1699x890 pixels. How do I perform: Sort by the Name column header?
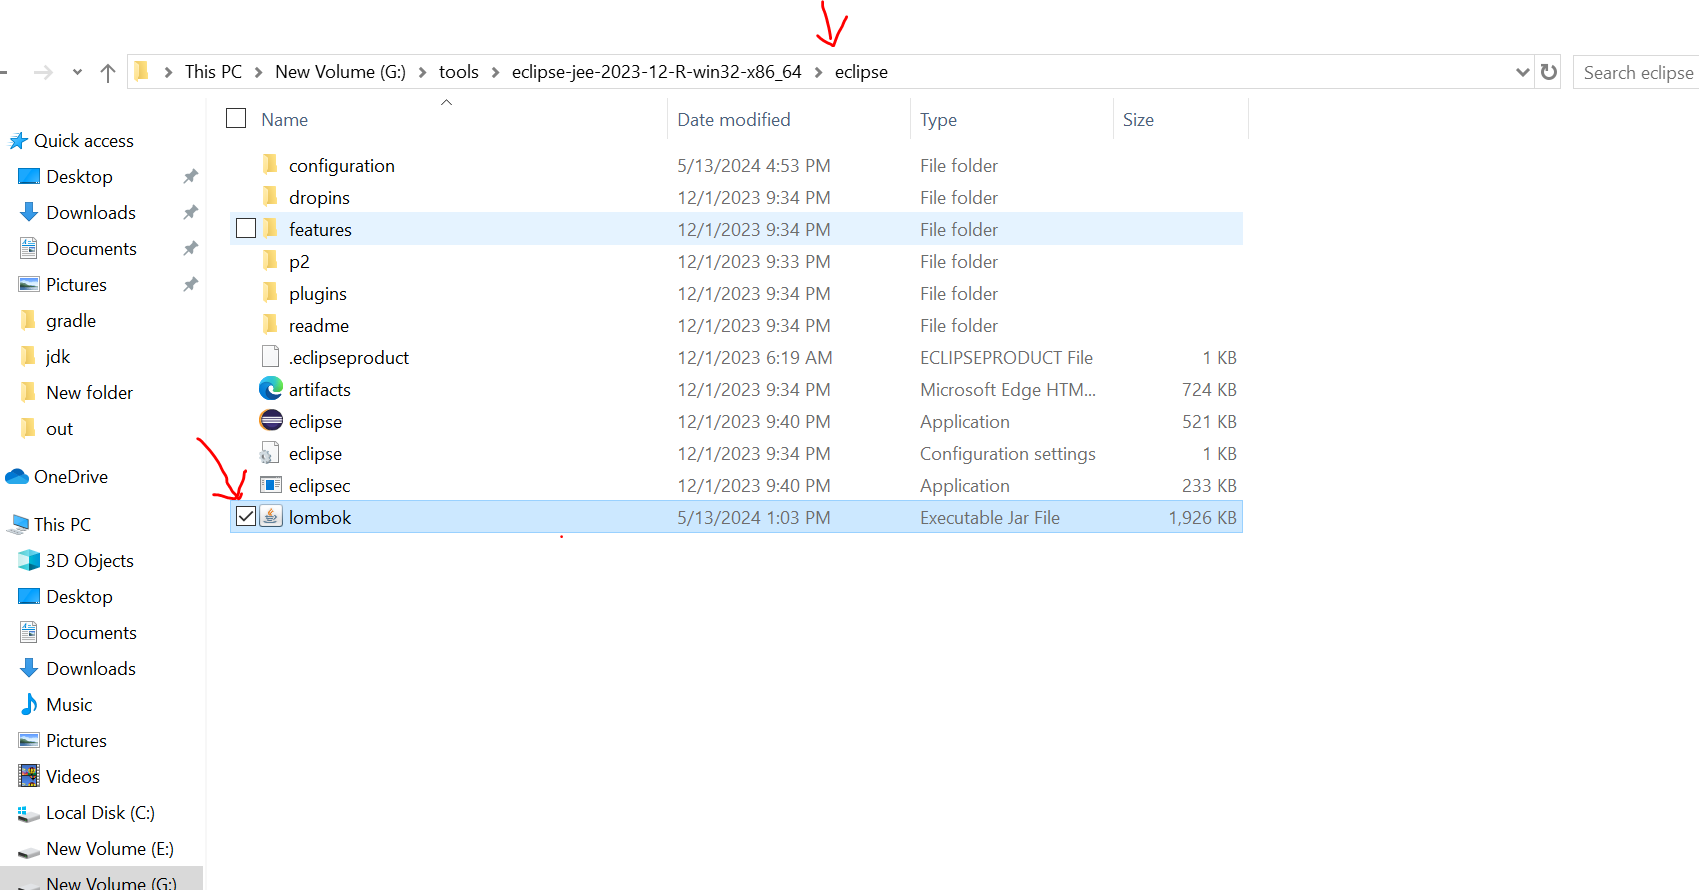pyautogui.click(x=284, y=120)
